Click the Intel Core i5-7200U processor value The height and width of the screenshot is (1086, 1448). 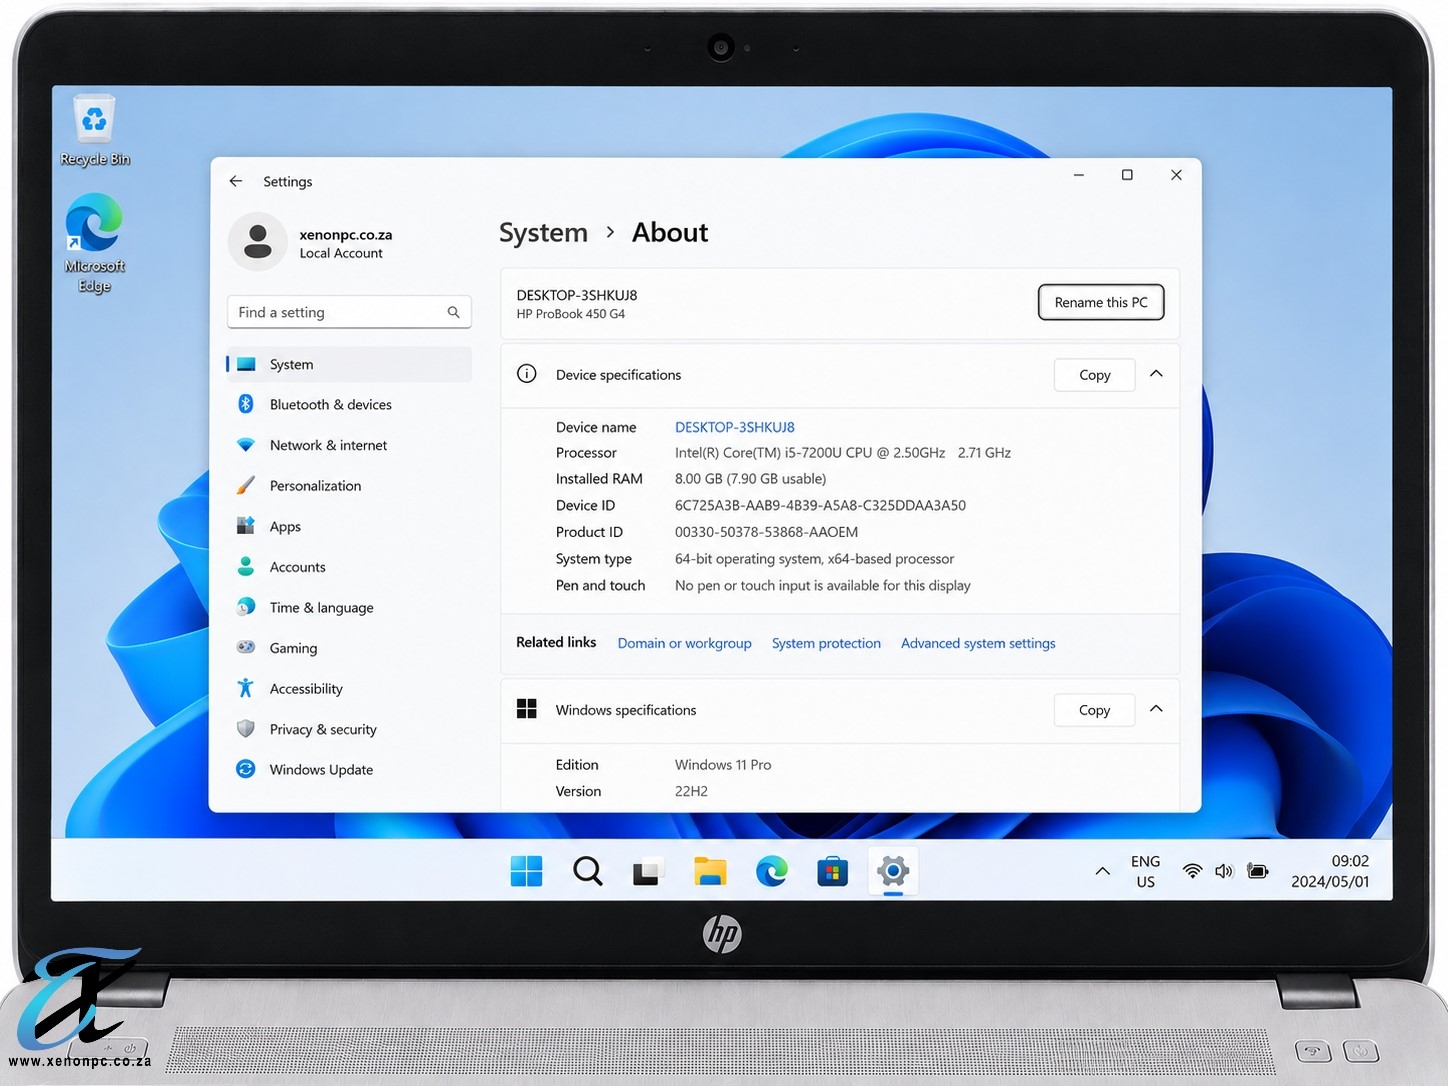point(843,453)
